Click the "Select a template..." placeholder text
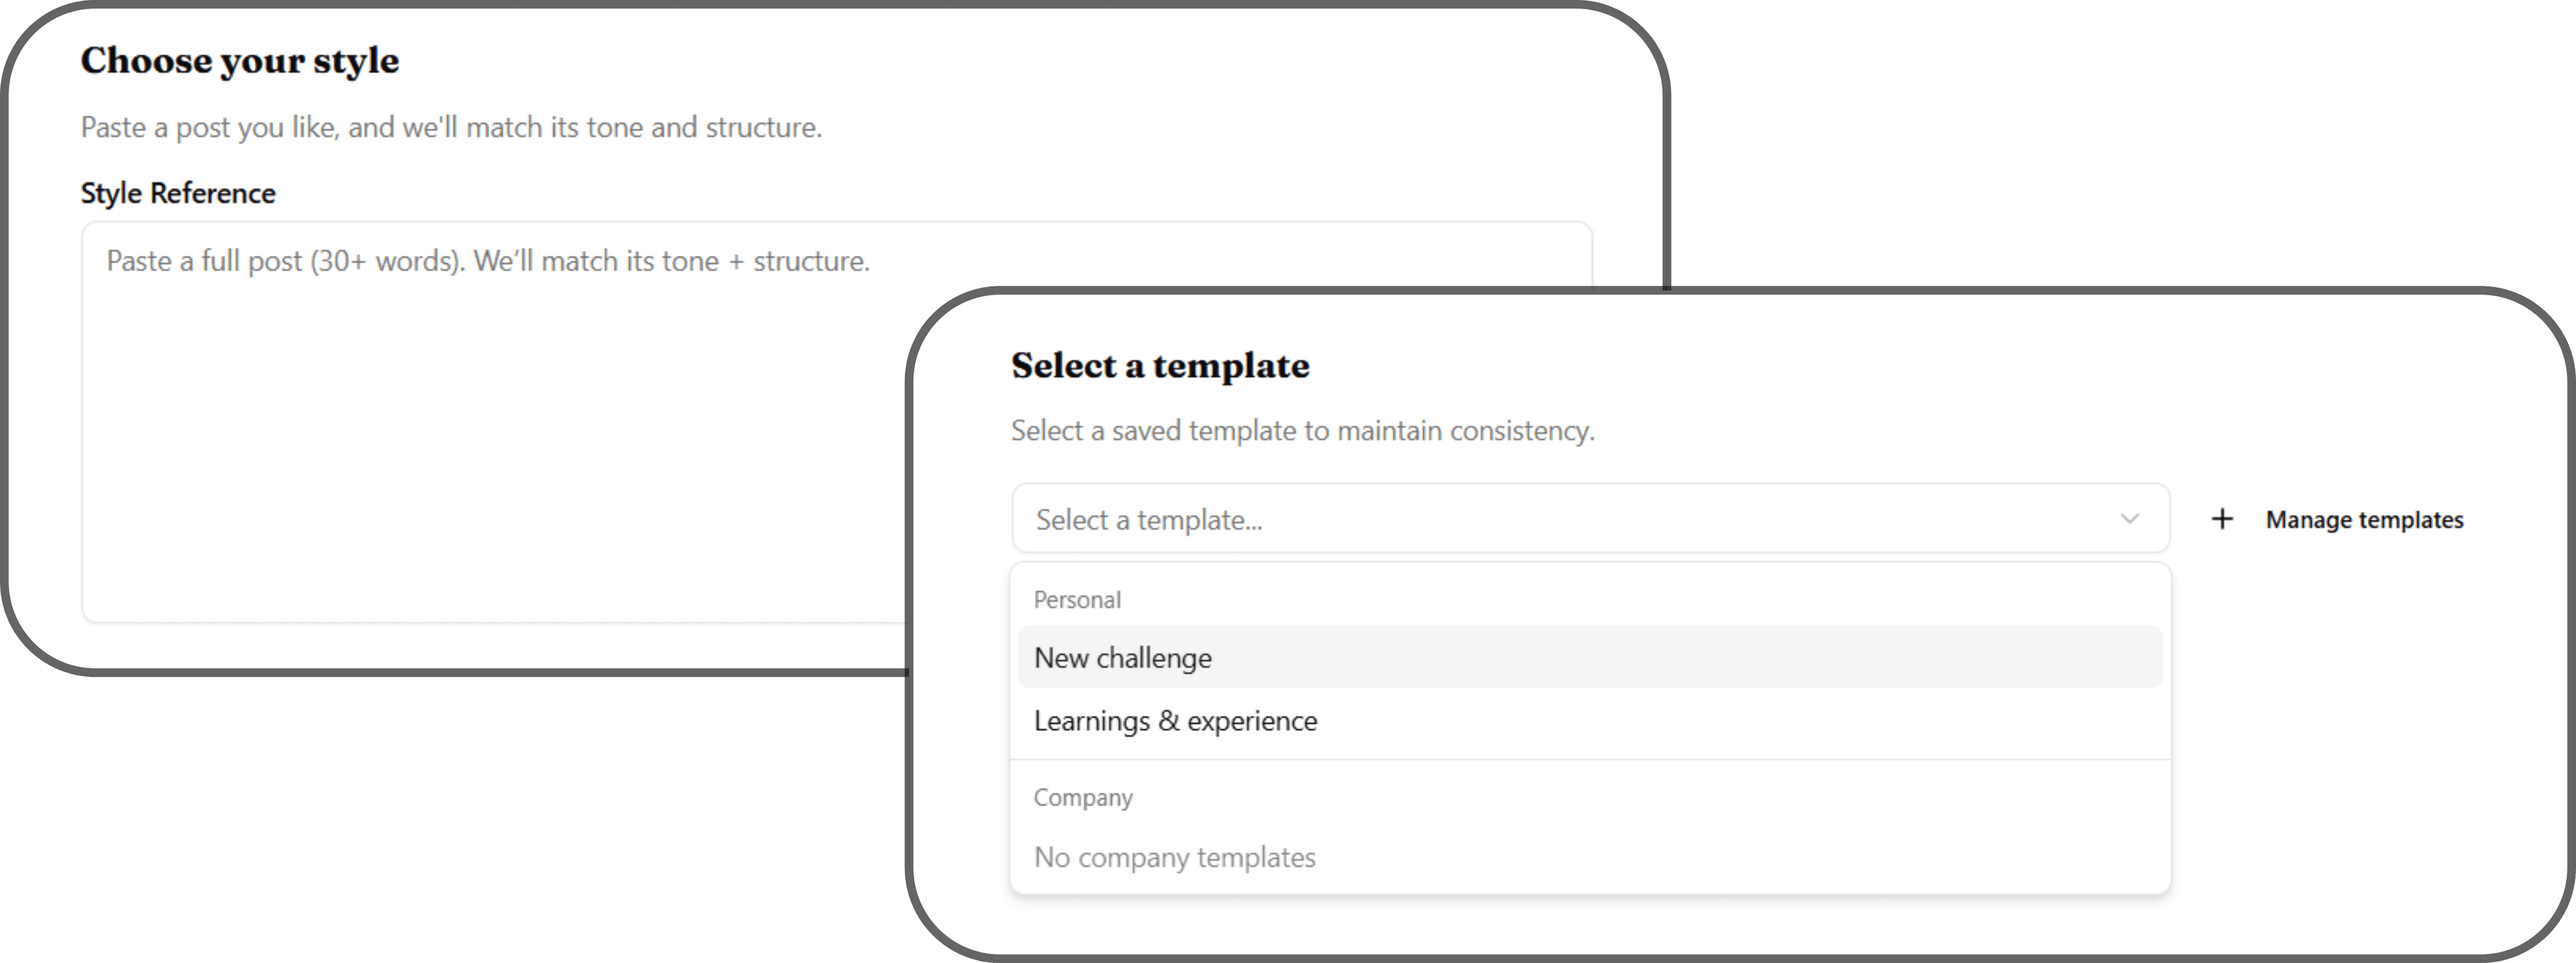This screenshot has height=963, width=2576. [1149, 520]
